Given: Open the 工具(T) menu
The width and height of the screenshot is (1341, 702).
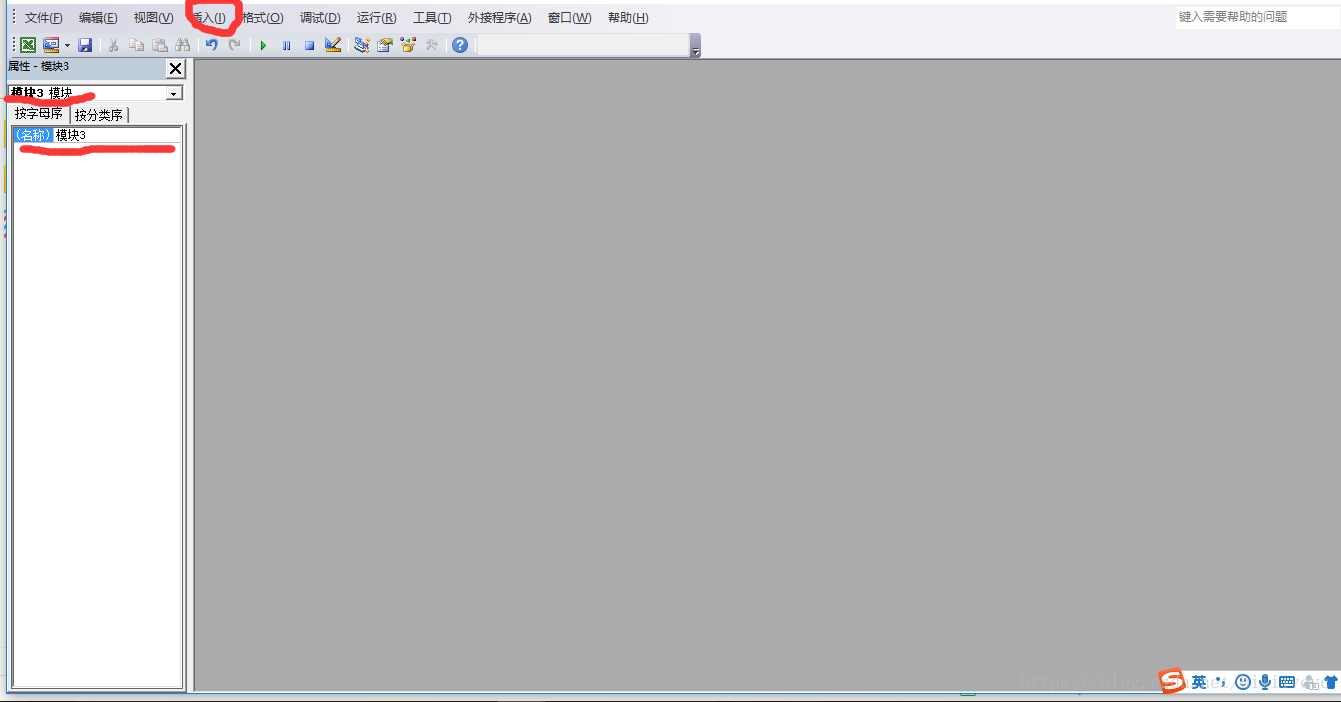Looking at the screenshot, I should [x=432, y=18].
